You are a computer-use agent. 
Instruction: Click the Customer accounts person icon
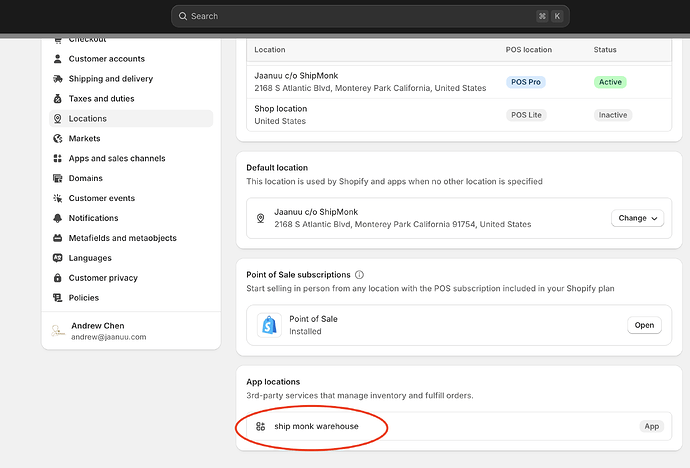point(58,58)
